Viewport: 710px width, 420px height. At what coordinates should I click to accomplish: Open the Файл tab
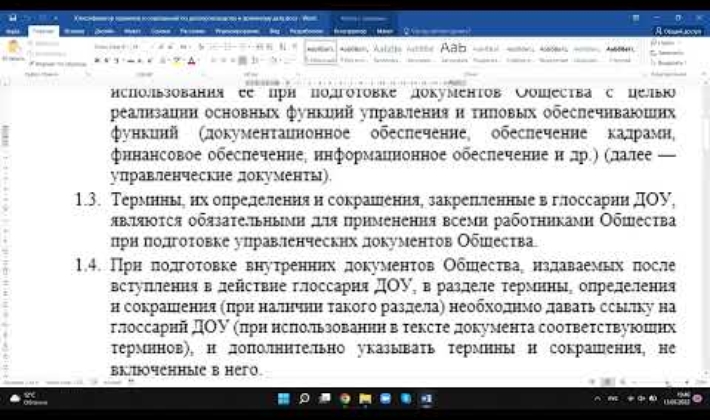[13, 31]
